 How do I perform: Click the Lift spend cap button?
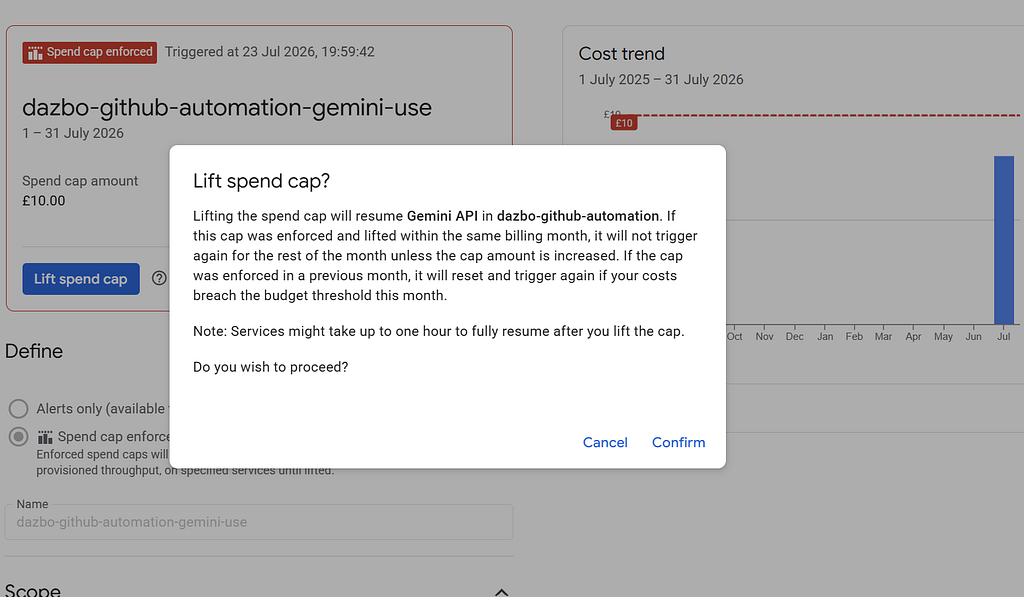tap(81, 279)
